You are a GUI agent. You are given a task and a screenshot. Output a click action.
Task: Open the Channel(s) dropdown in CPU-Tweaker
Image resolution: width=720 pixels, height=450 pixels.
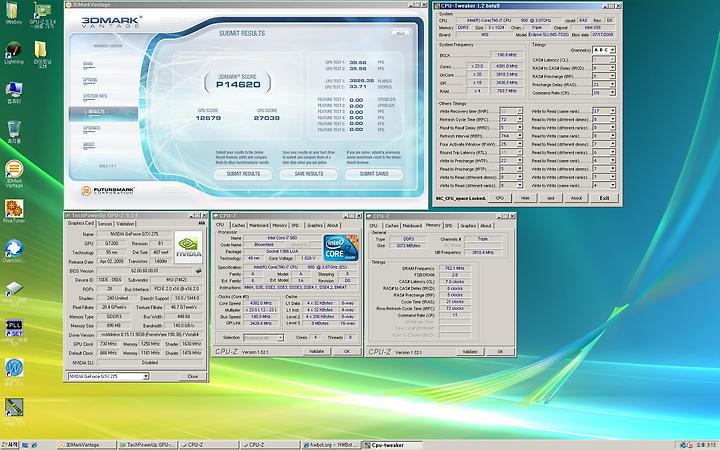pyautogui.click(x=612, y=50)
